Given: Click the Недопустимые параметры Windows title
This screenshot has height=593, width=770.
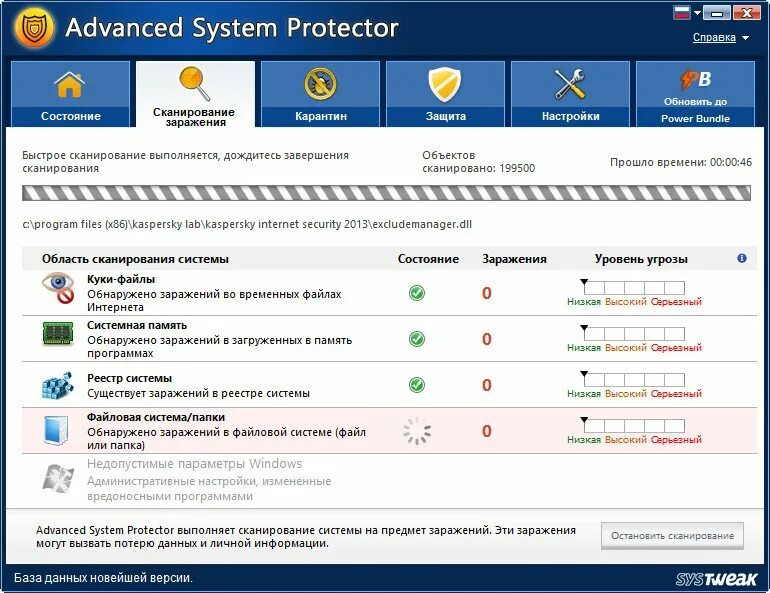Looking at the screenshot, I should click(x=194, y=464).
